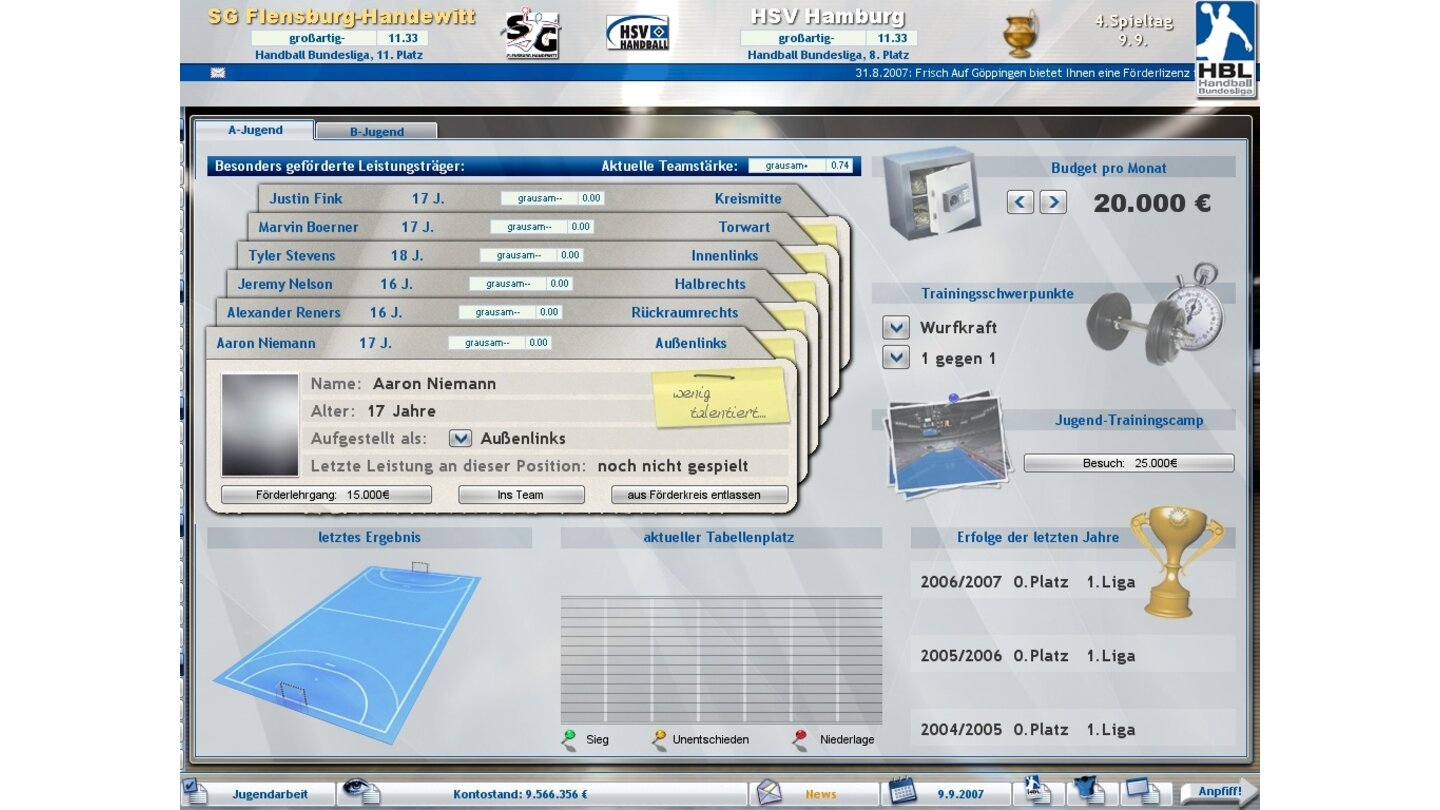Click the News label in bottom bar

[821, 794]
